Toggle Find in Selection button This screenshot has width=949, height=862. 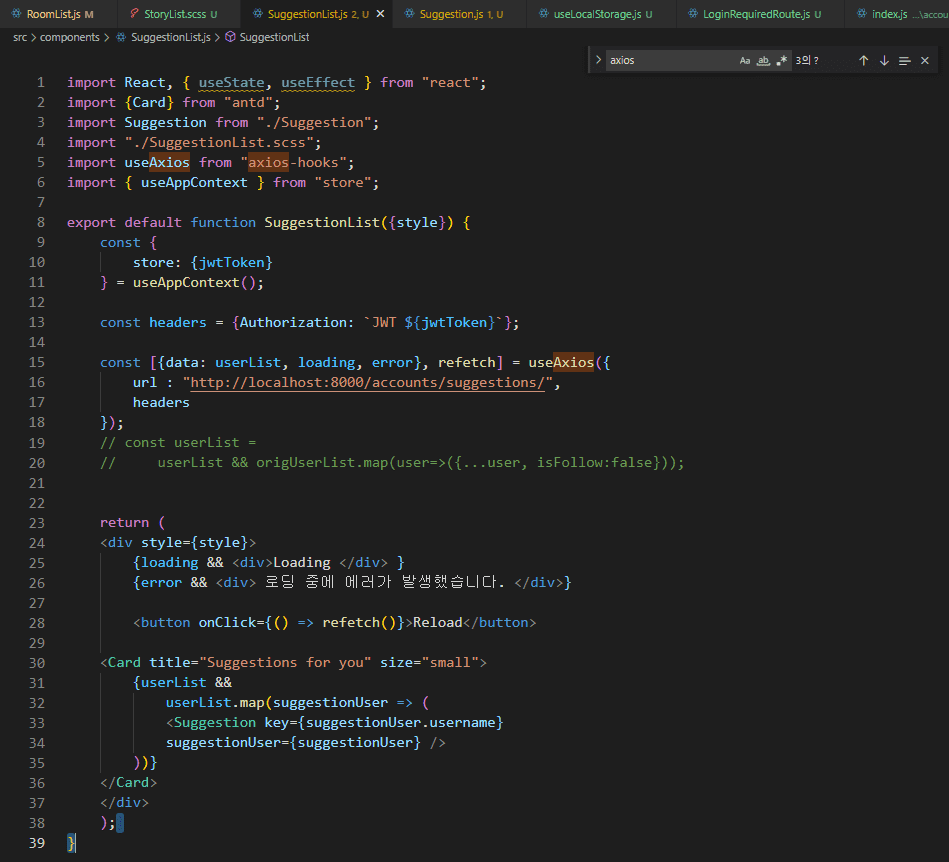(904, 61)
